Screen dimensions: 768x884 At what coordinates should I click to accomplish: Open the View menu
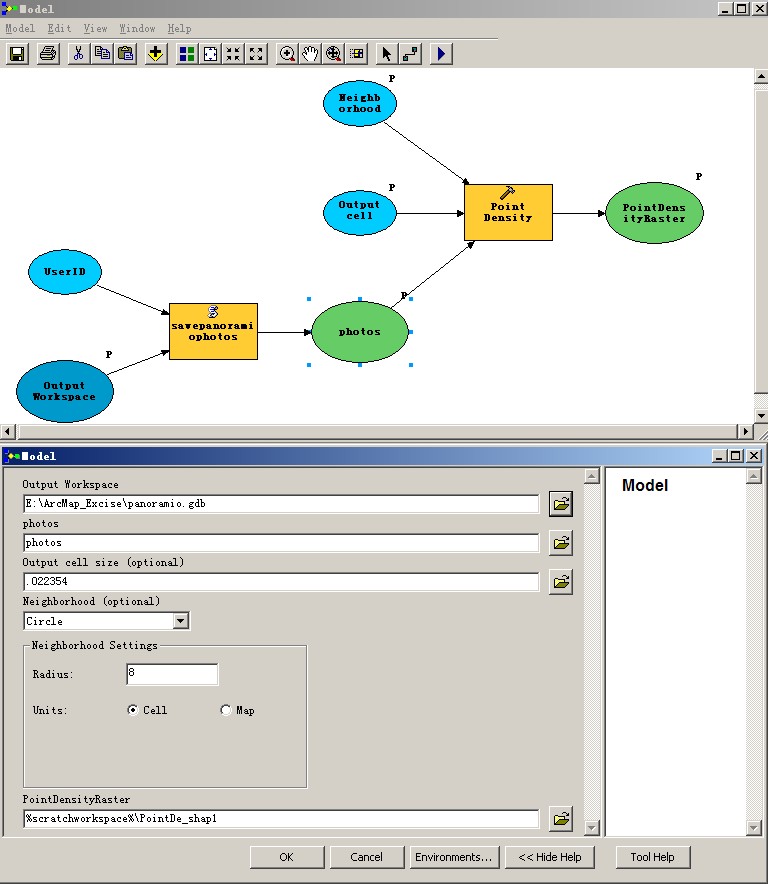(95, 28)
